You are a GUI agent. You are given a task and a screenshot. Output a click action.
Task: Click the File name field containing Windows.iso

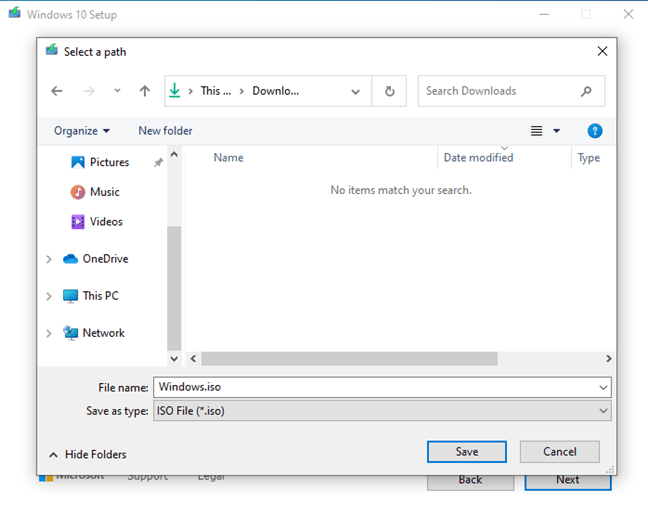[x=376, y=387]
